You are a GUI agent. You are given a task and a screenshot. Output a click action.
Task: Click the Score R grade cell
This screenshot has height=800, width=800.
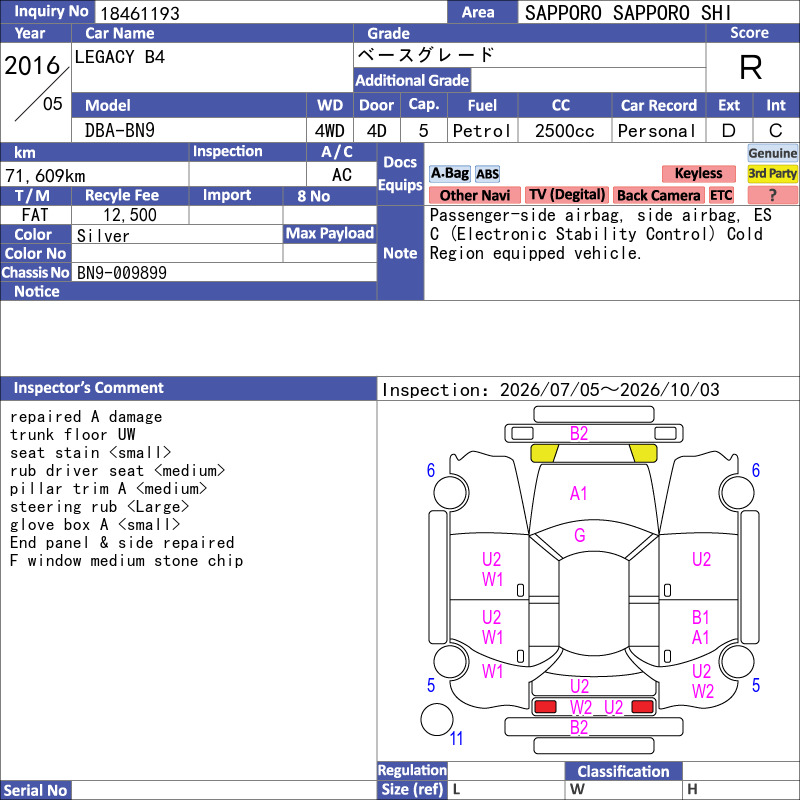click(751, 67)
